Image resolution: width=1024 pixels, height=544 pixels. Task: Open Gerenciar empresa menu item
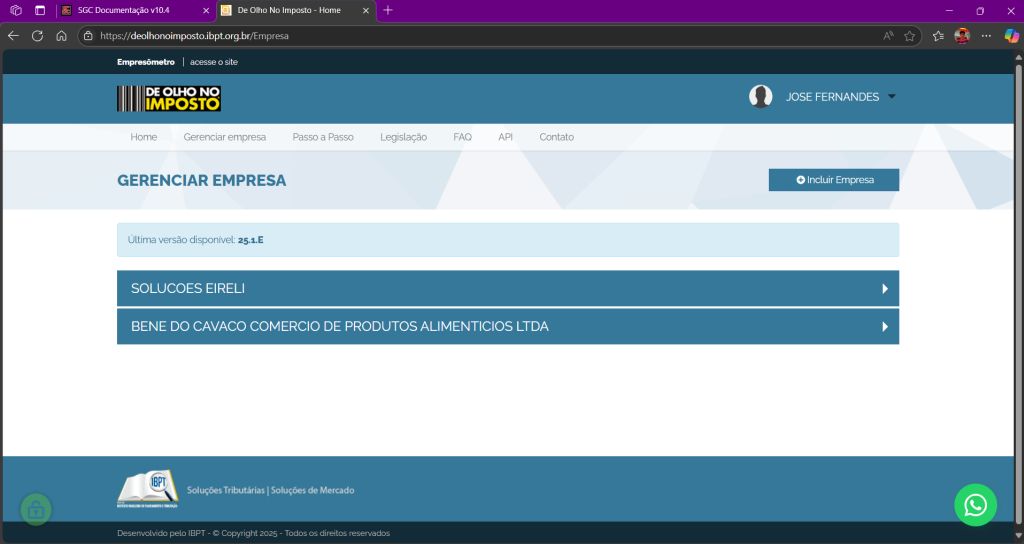tap(225, 137)
